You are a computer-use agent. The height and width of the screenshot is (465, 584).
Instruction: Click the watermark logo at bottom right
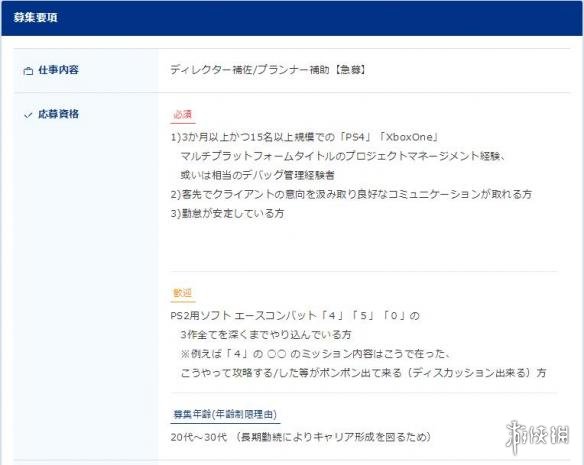537,436
